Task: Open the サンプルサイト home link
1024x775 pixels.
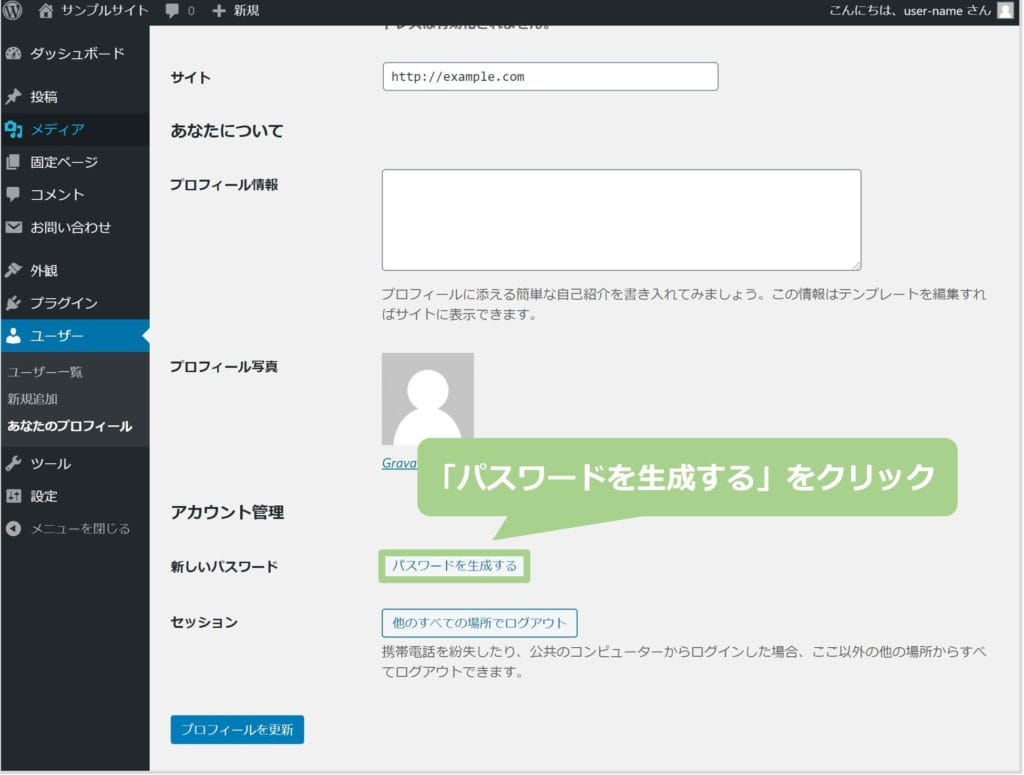Action: (92, 11)
